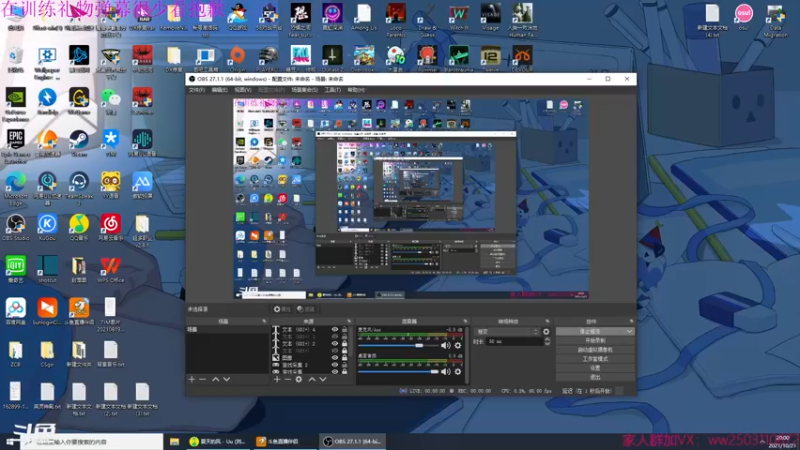This screenshot has width=800, height=450.
Task: Open the Tools menu in OBS
Action: click(x=333, y=90)
